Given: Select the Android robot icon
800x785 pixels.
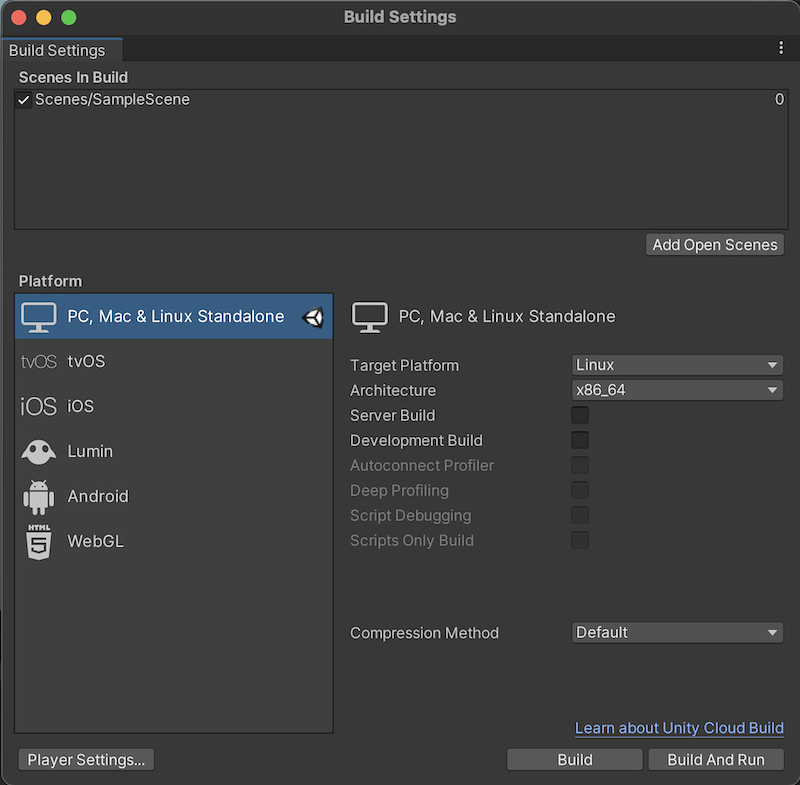Looking at the screenshot, I should click(39, 497).
